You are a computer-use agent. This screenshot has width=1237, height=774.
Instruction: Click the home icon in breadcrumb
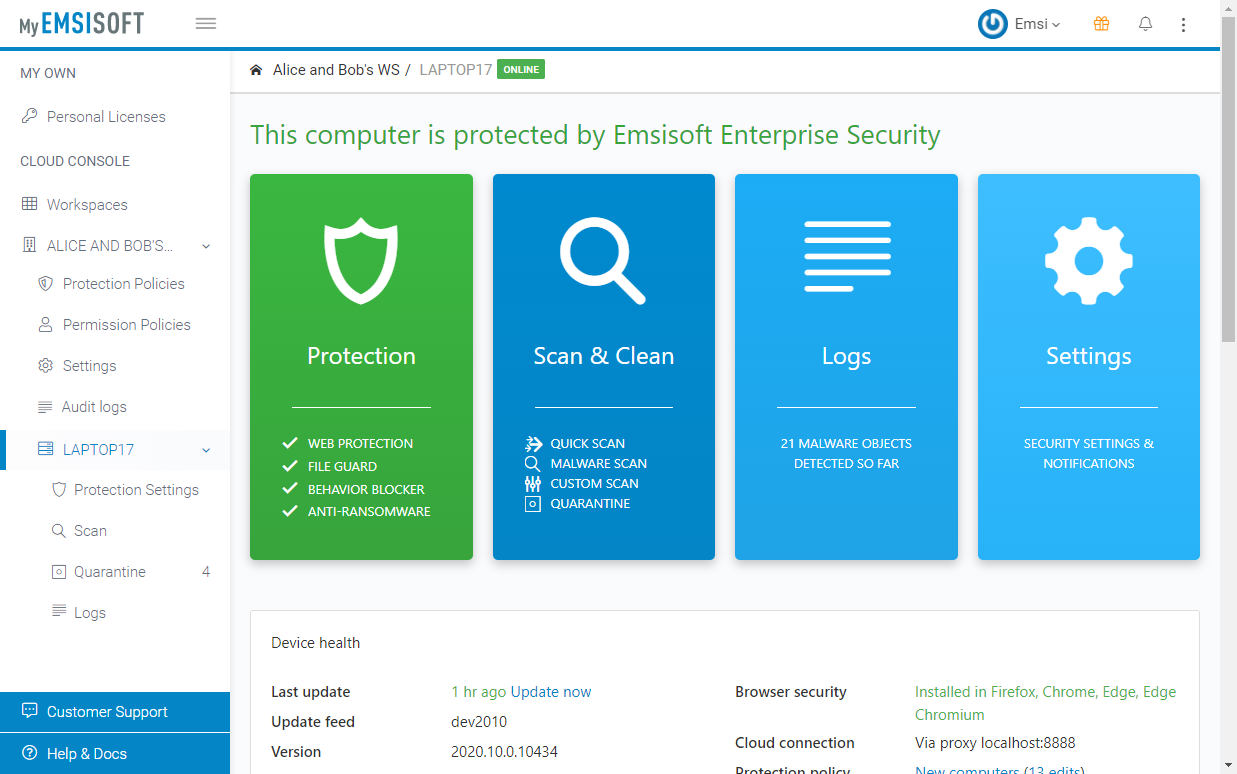pyautogui.click(x=256, y=70)
